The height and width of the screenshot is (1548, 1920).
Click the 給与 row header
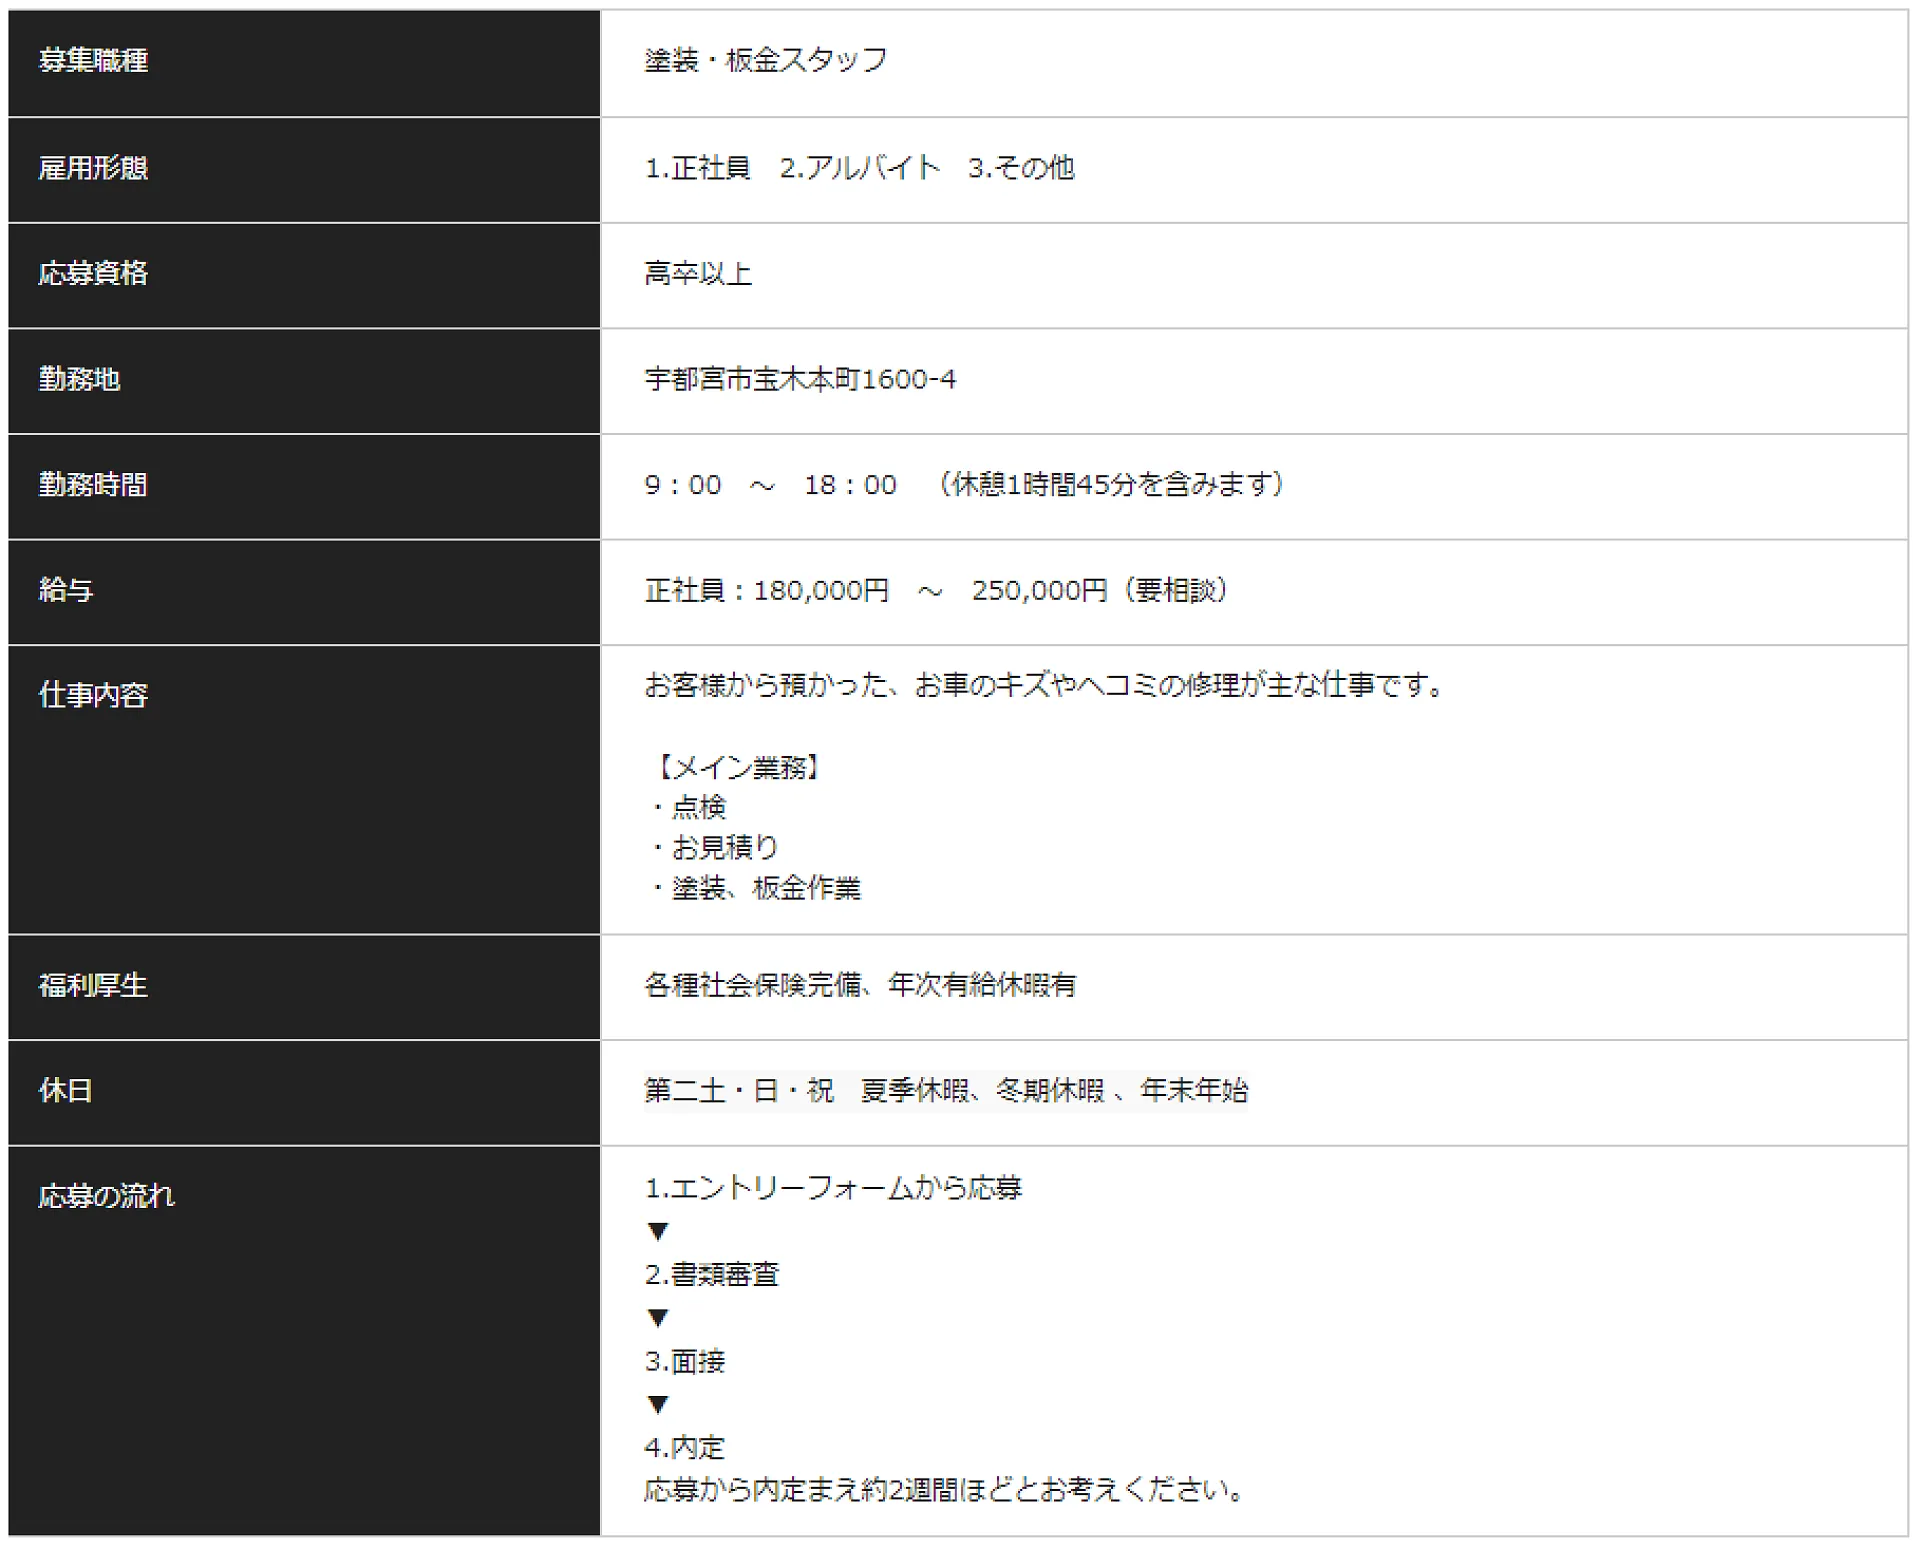66,590
